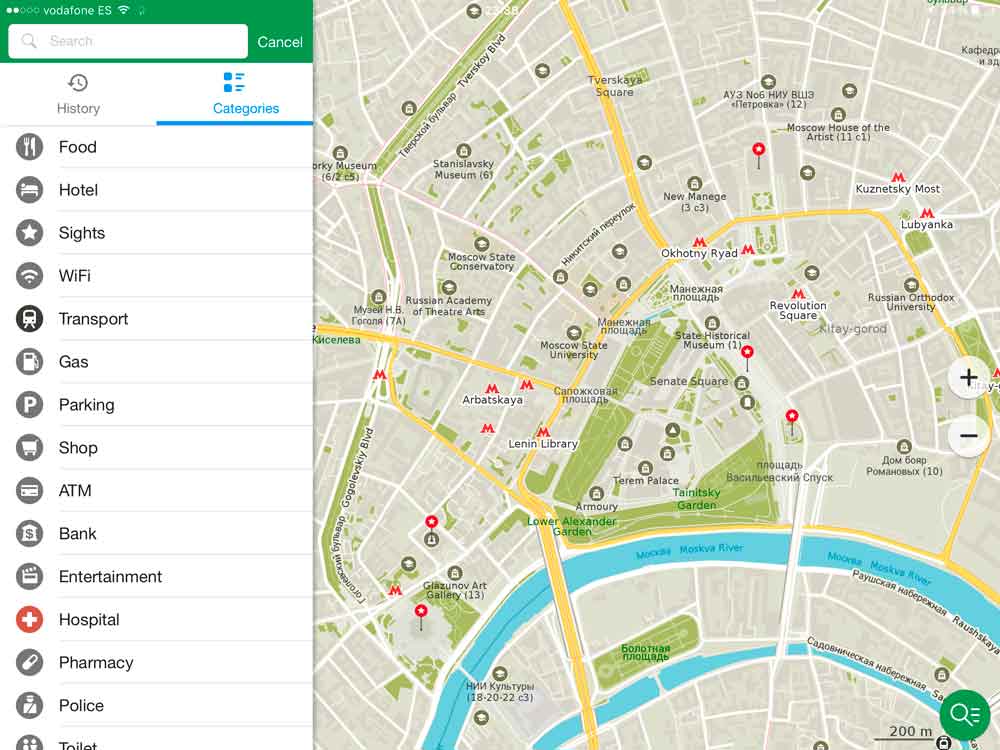The height and width of the screenshot is (750, 1000).
Task: Tap the Armoury museum map icon
Action: coord(596,494)
